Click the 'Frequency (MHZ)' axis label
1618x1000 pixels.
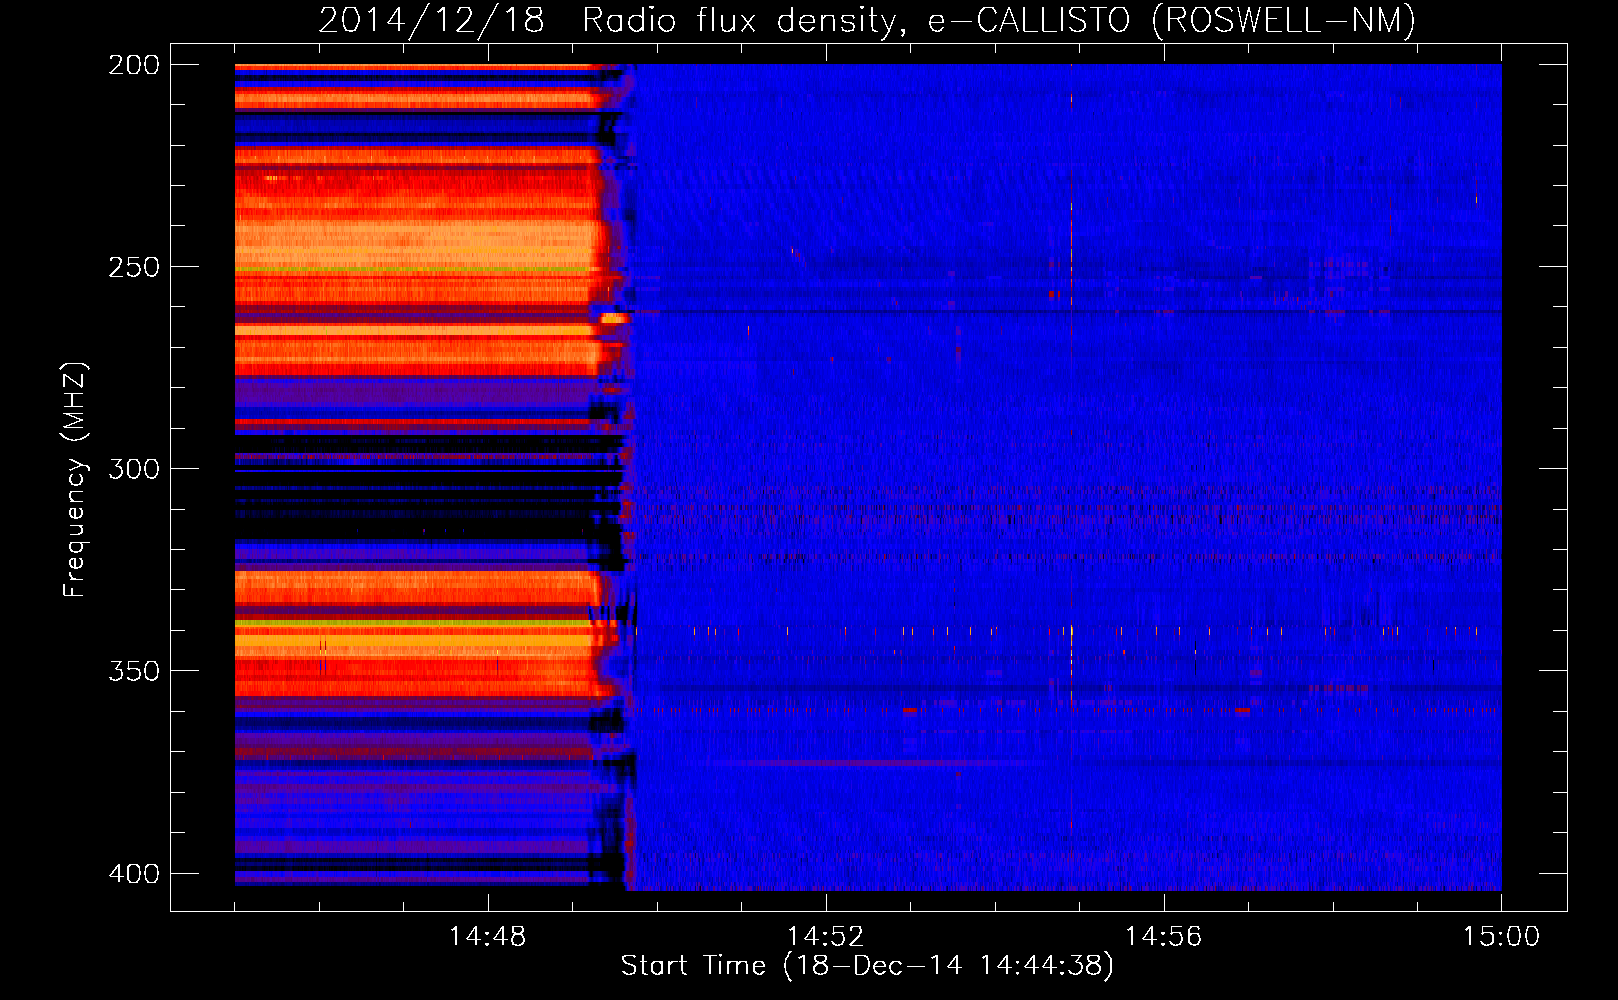[75, 480]
